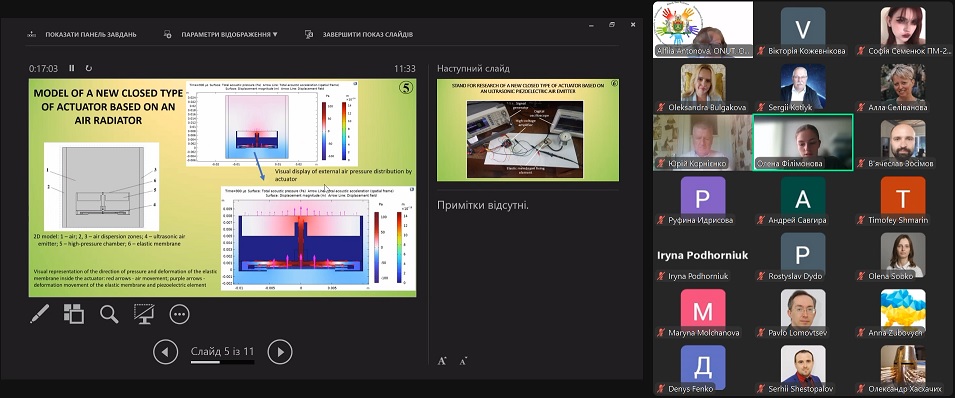Activate the magnifier zoom tool
Viewport: 955px width, 398px height.
[109, 314]
